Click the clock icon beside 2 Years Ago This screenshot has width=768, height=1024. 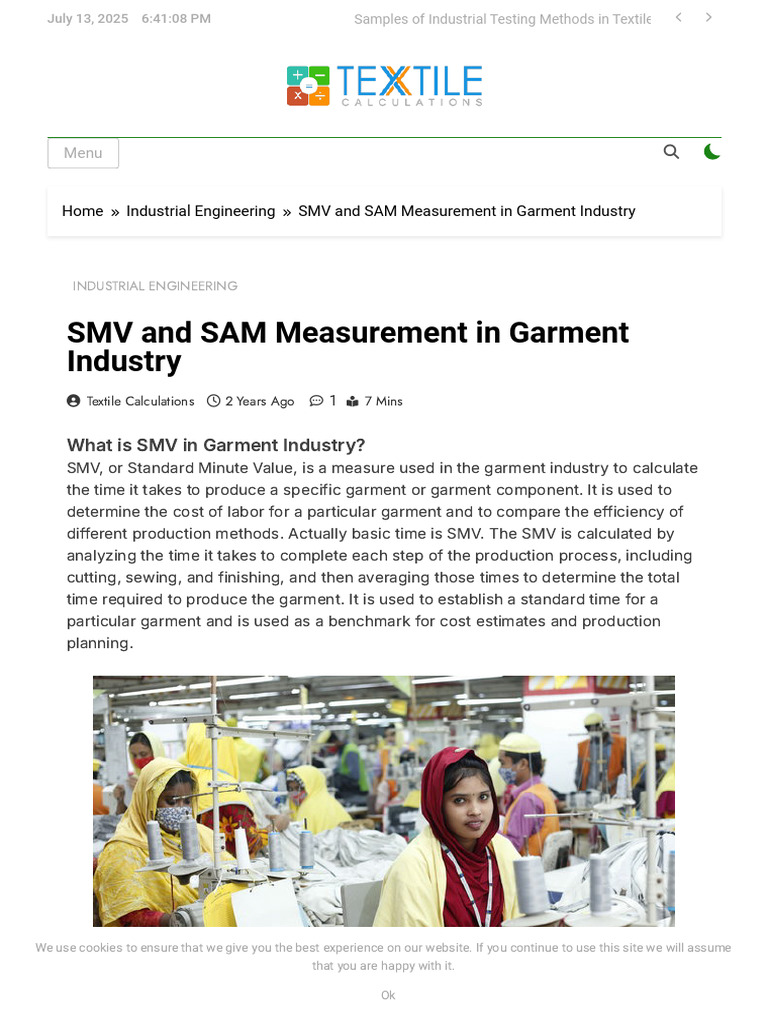(214, 401)
